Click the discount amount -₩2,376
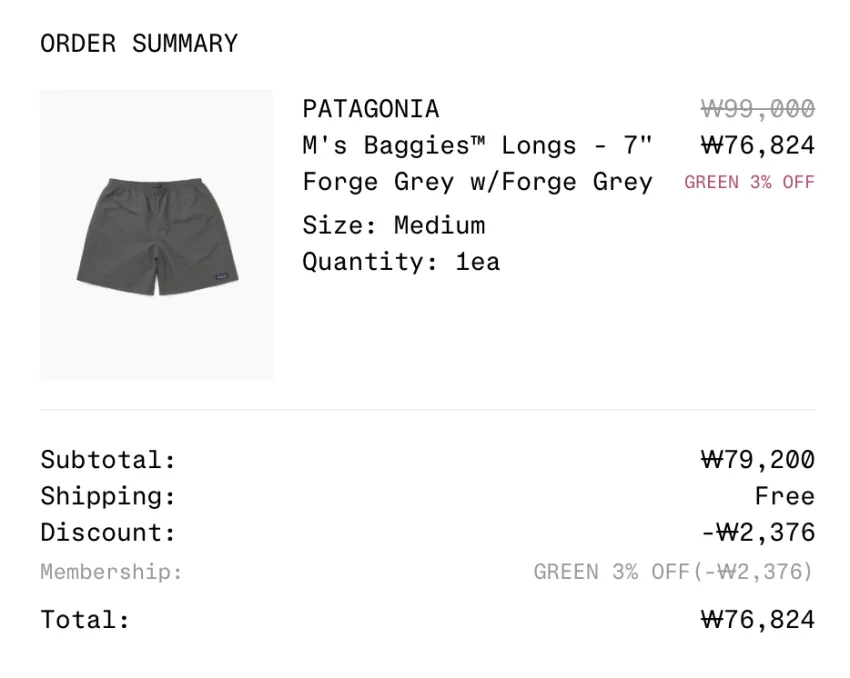 758,533
